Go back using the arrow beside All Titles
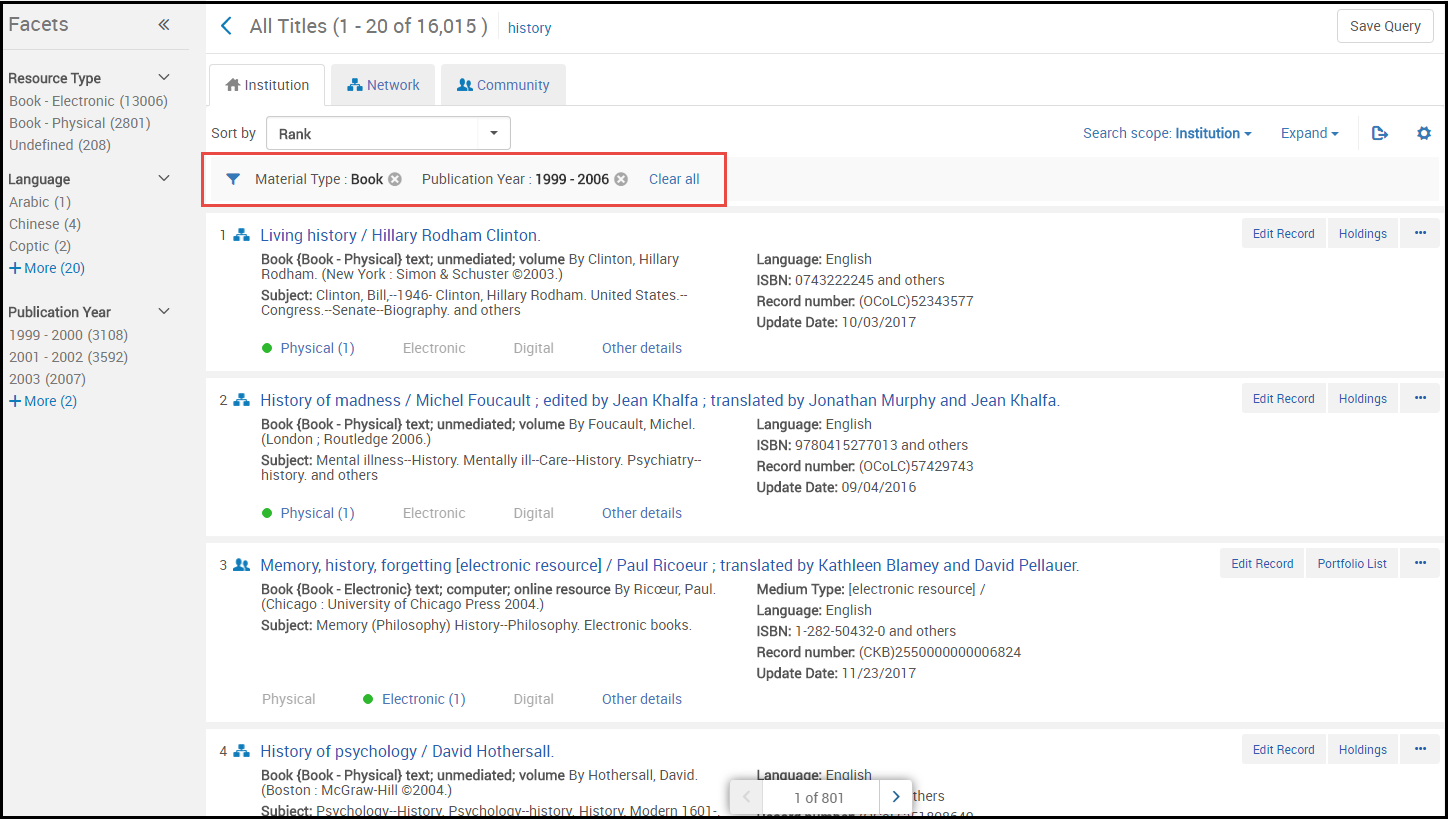The height and width of the screenshot is (819, 1448). (x=226, y=26)
